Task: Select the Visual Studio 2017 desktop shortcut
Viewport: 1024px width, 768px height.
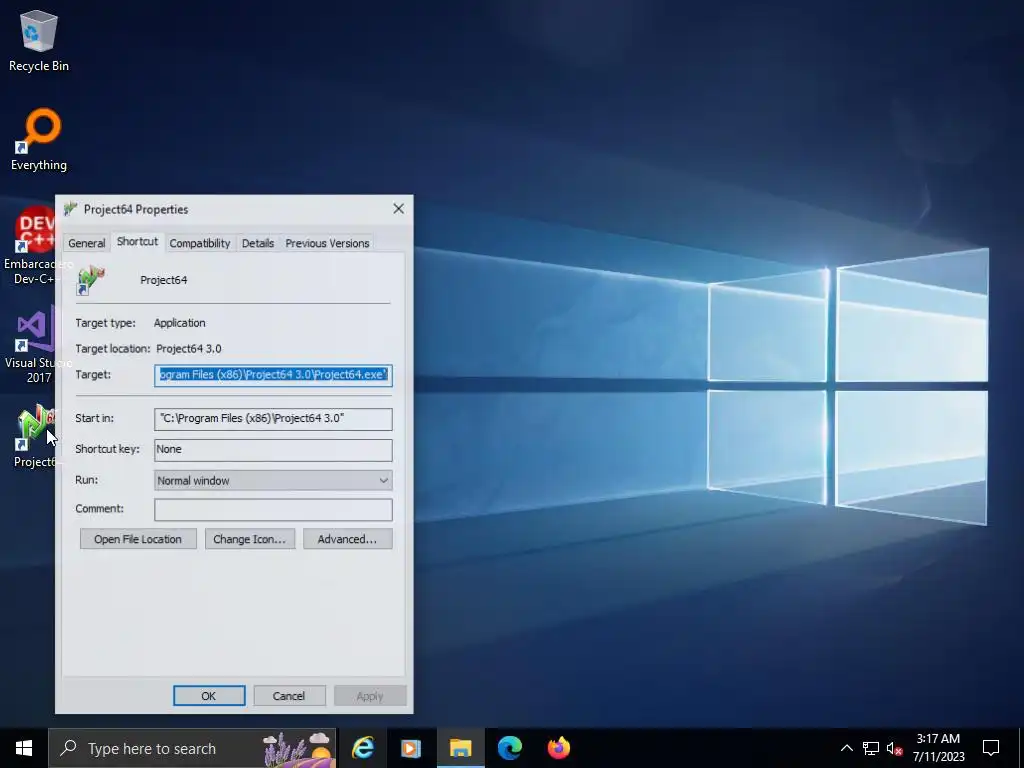Action: click(29, 344)
